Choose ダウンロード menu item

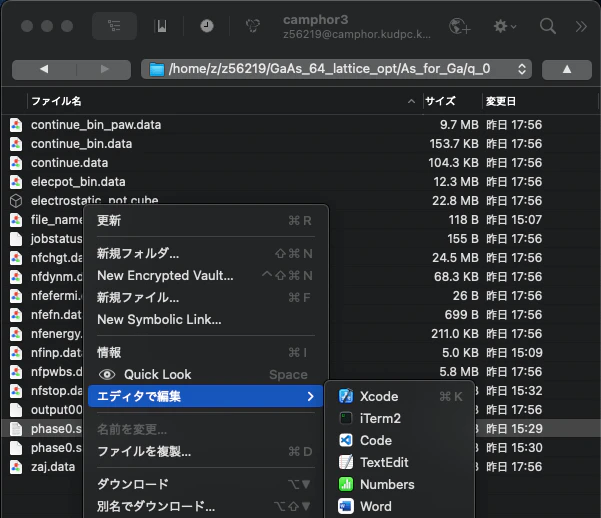[x=205, y=484]
